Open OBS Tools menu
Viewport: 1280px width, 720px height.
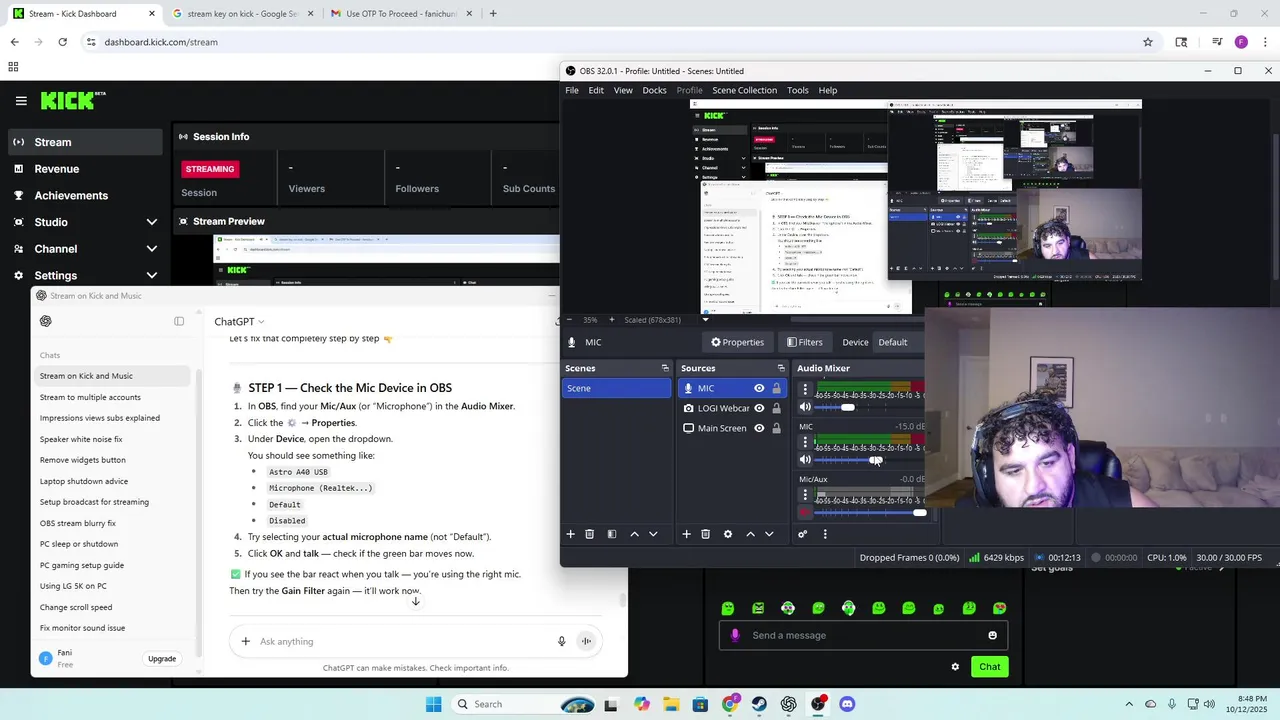[797, 90]
